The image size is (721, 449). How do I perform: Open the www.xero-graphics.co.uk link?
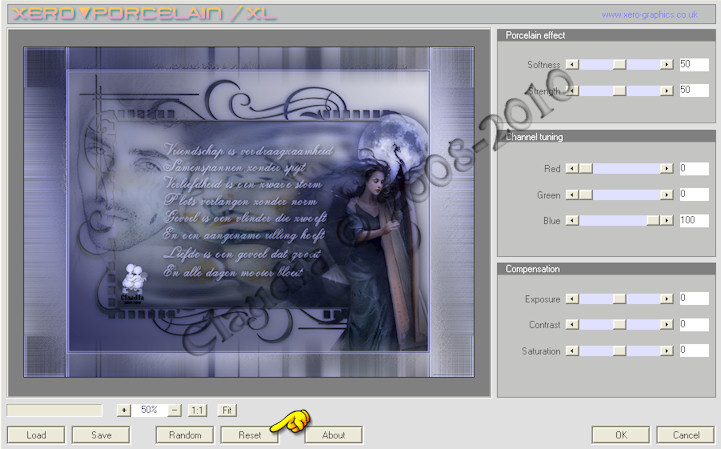(x=649, y=15)
